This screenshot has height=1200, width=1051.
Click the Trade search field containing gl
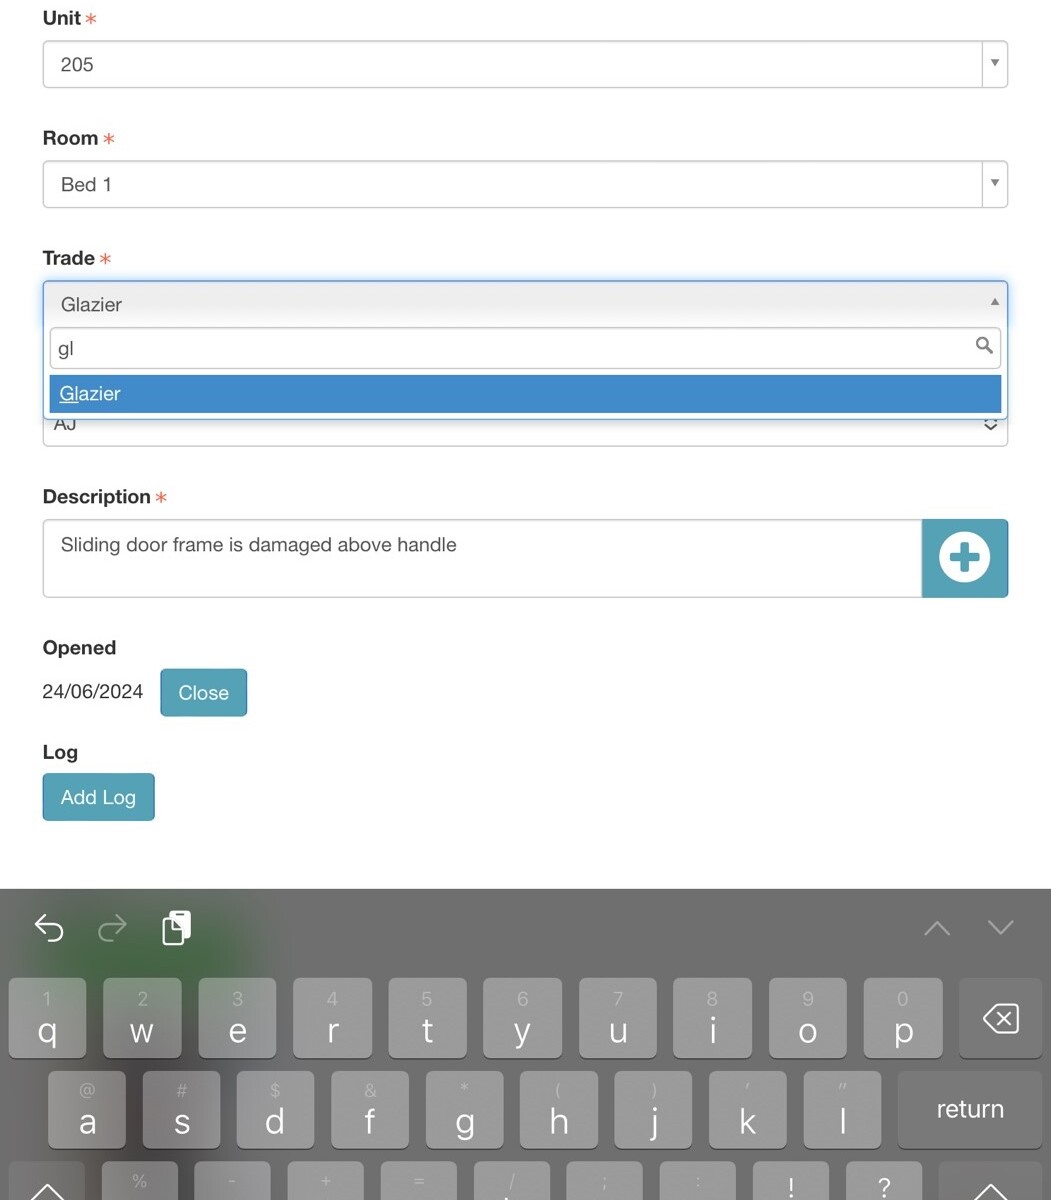[510, 348]
